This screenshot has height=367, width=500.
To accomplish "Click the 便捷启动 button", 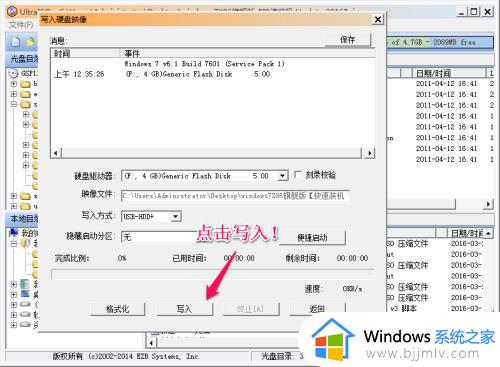I will coord(312,238).
